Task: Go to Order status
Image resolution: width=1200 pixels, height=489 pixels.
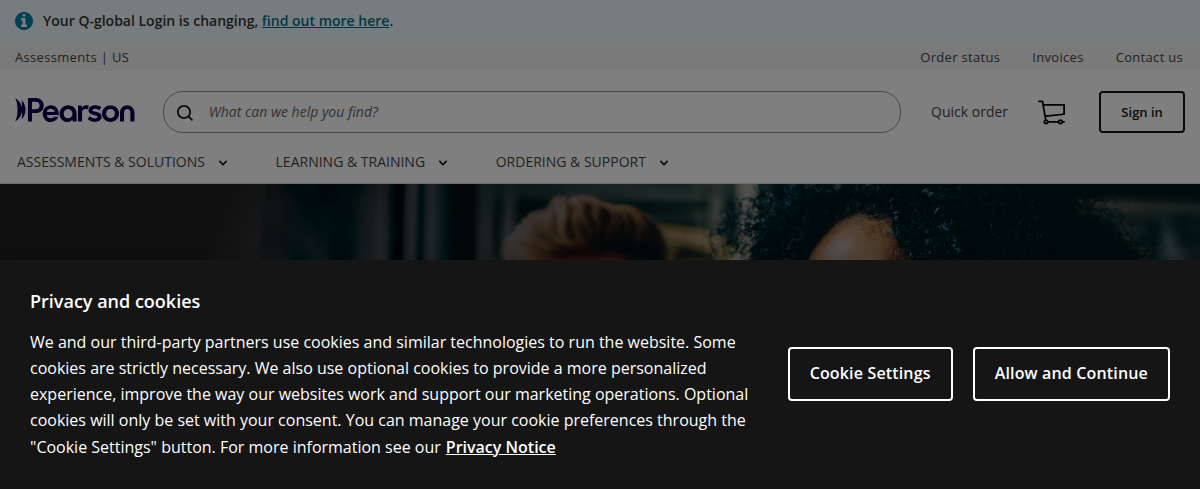Action: click(x=960, y=58)
